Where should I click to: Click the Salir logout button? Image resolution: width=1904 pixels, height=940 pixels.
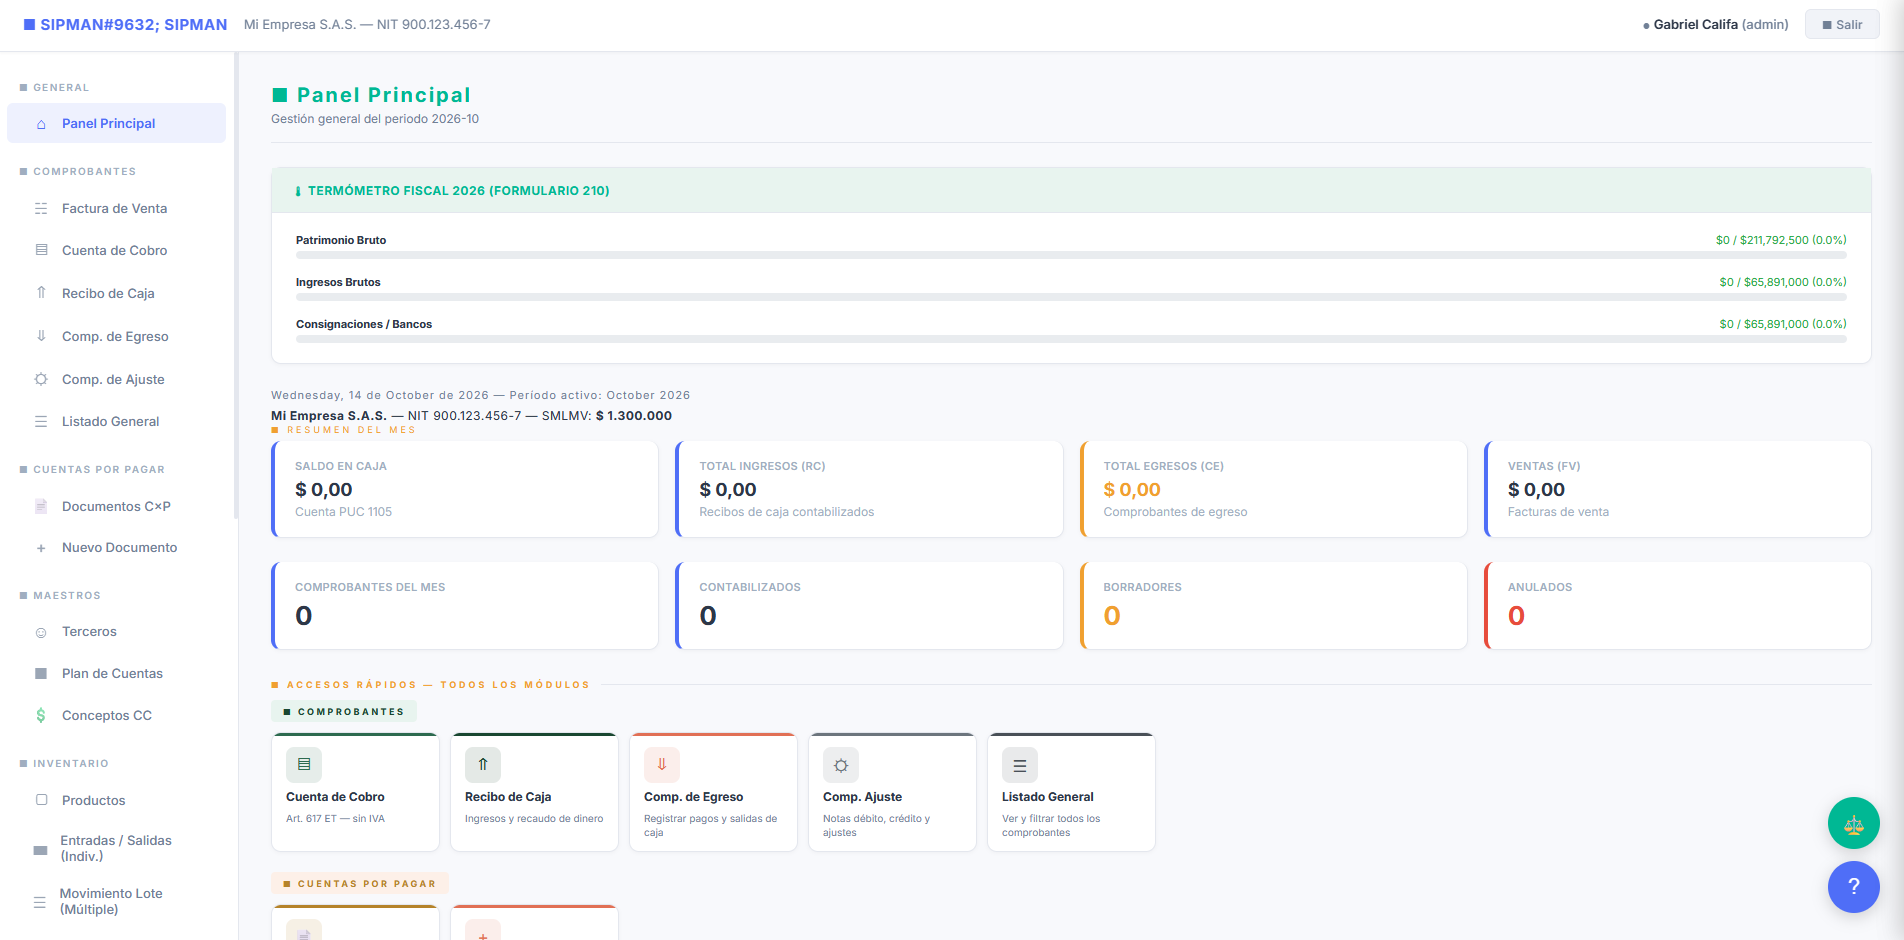tap(1842, 24)
